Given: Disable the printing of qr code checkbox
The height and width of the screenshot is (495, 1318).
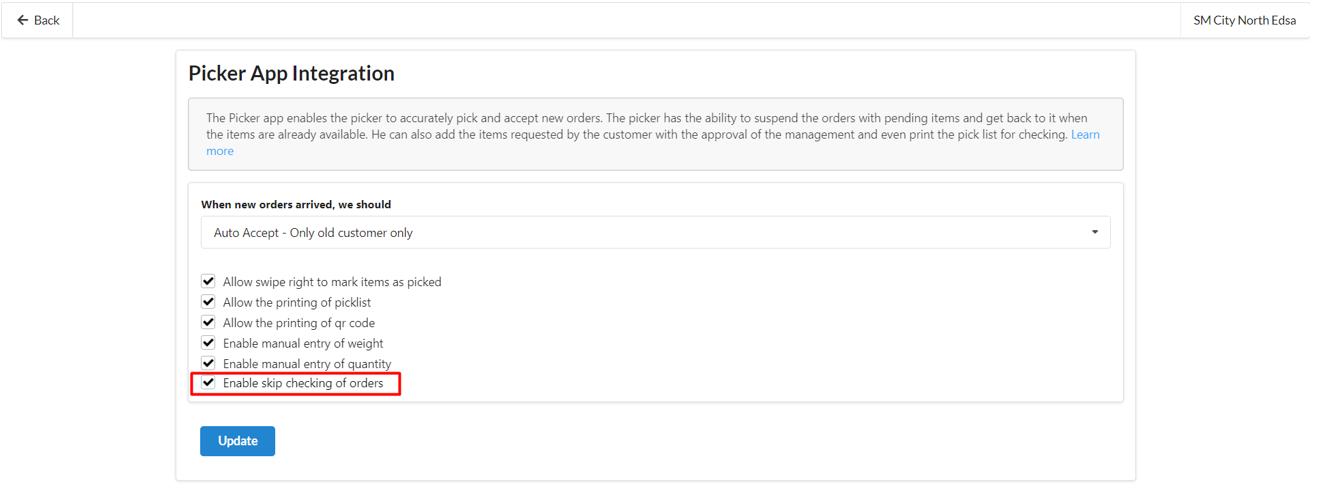Looking at the screenshot, I should [x=208, y=322].
